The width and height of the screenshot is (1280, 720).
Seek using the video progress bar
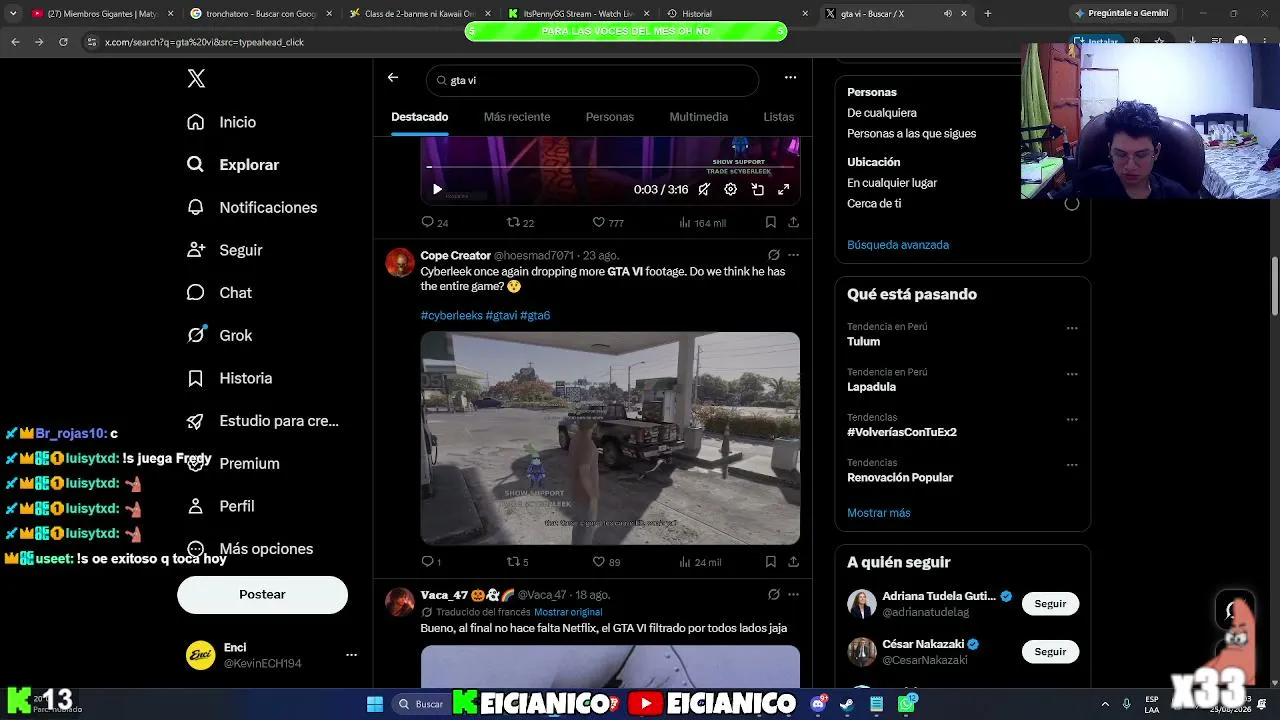point(610,167)
